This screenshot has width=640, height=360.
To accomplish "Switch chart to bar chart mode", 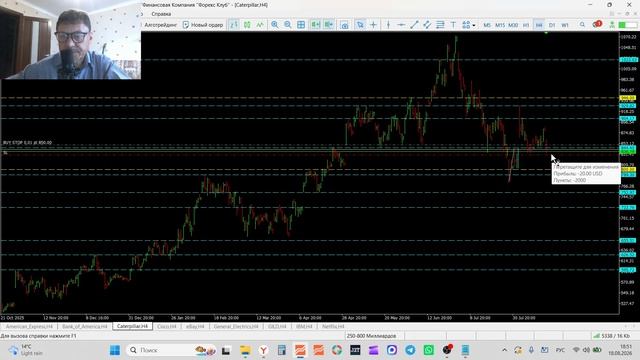I will pyautogui.click(x=234, y=25).
